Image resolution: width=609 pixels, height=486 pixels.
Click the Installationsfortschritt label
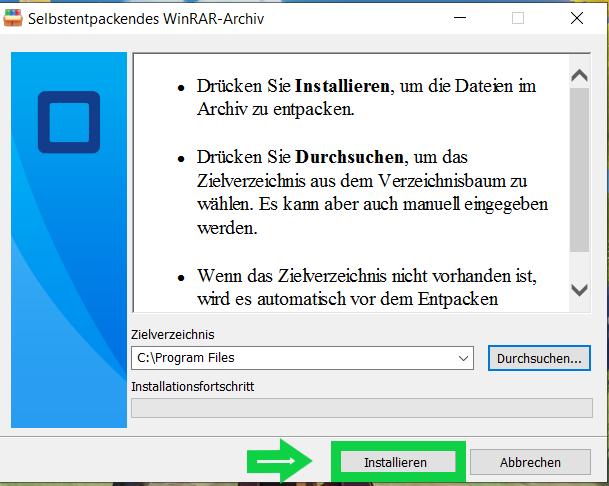193,387
